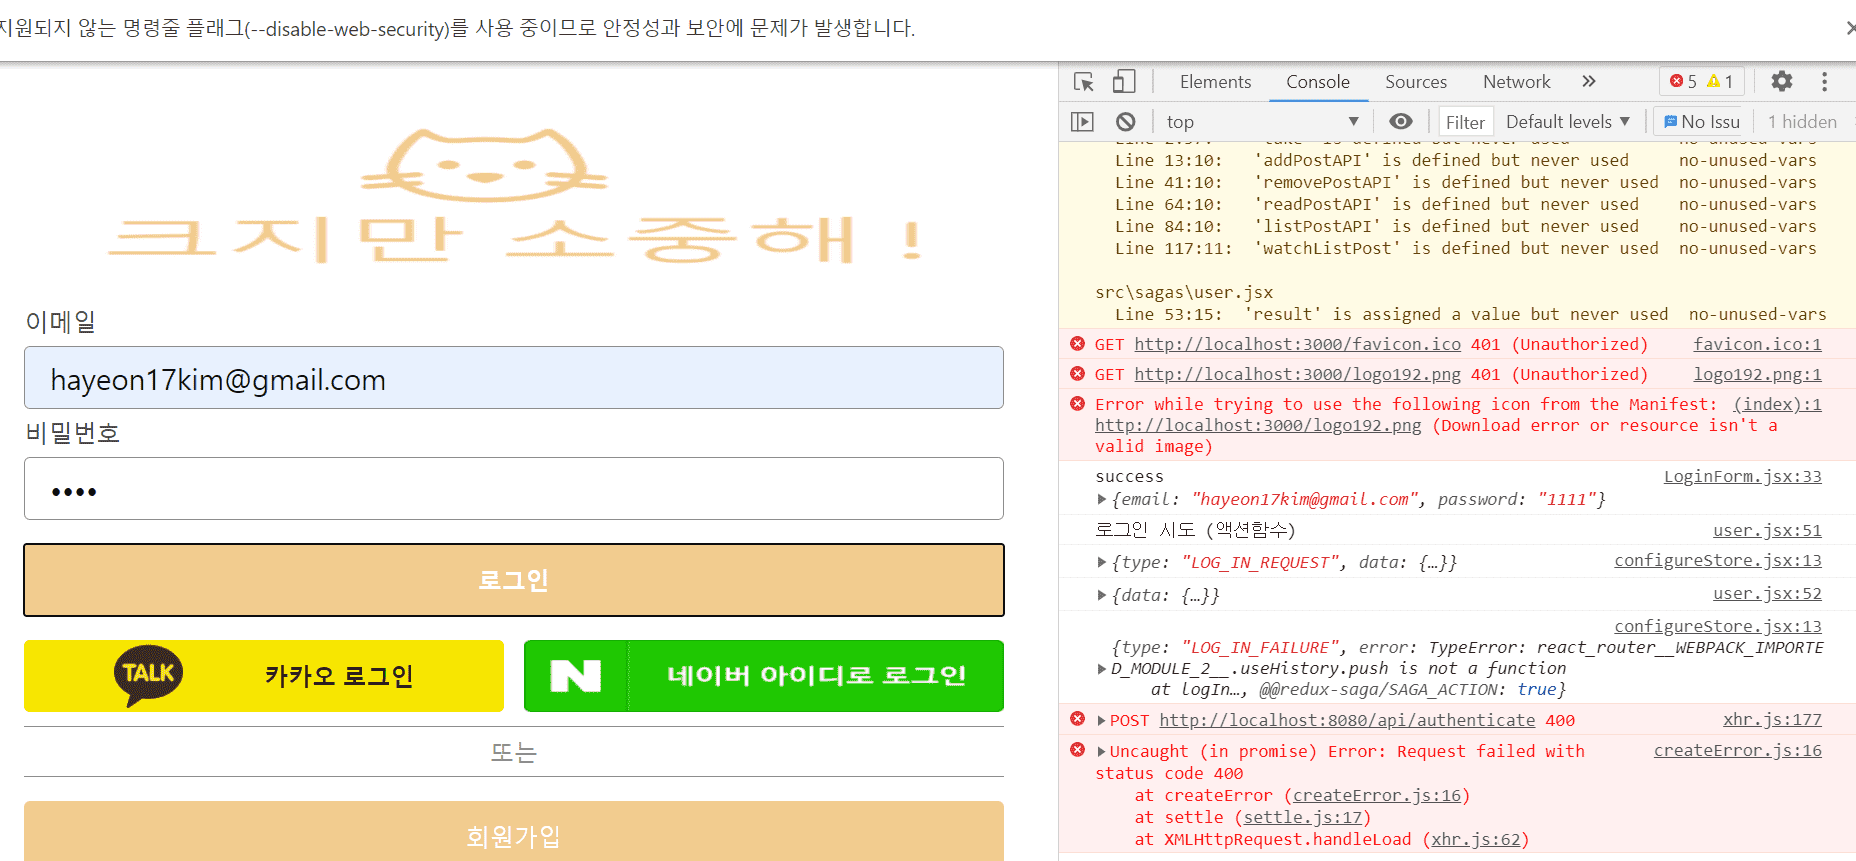The width and height of the screenshot is (1856, 861).
Task: Click the email input field
Action: pyautogui.click(x=514, y=378)
